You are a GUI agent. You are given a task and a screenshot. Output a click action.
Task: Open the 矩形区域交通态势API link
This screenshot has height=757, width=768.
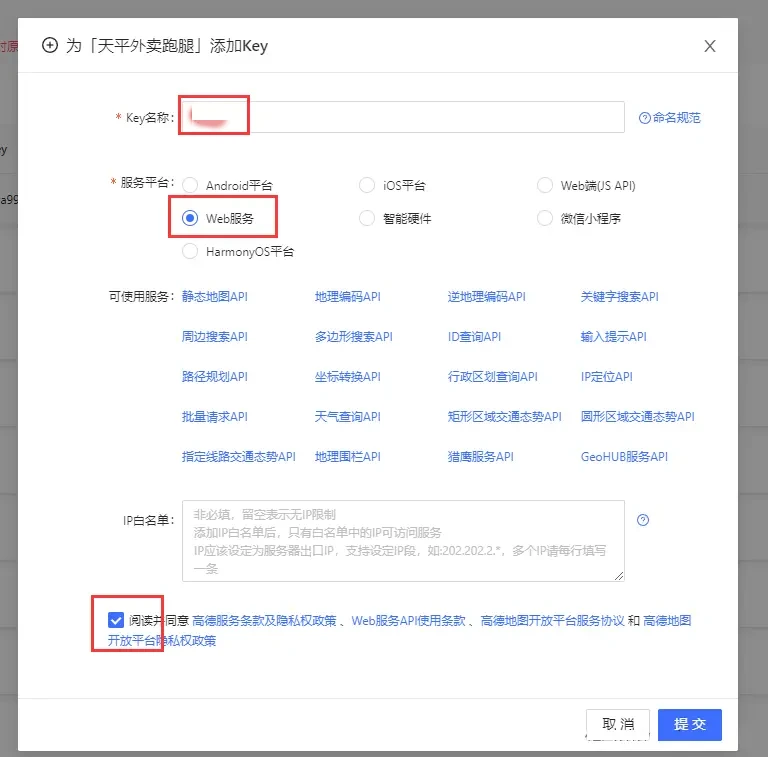pyautogui.click(x=504, y=417)
